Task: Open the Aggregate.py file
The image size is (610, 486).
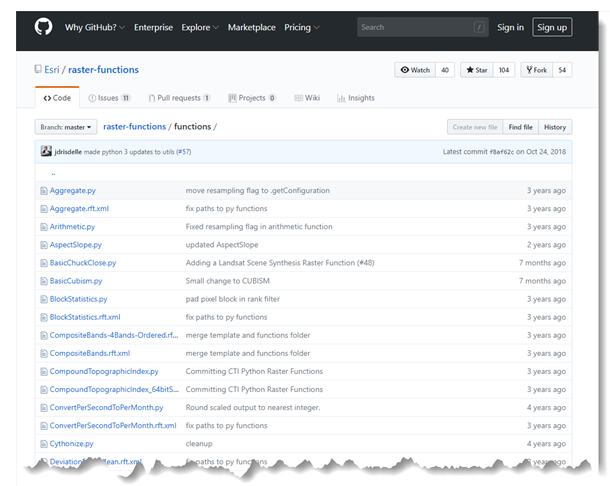Action: [73, 191]
